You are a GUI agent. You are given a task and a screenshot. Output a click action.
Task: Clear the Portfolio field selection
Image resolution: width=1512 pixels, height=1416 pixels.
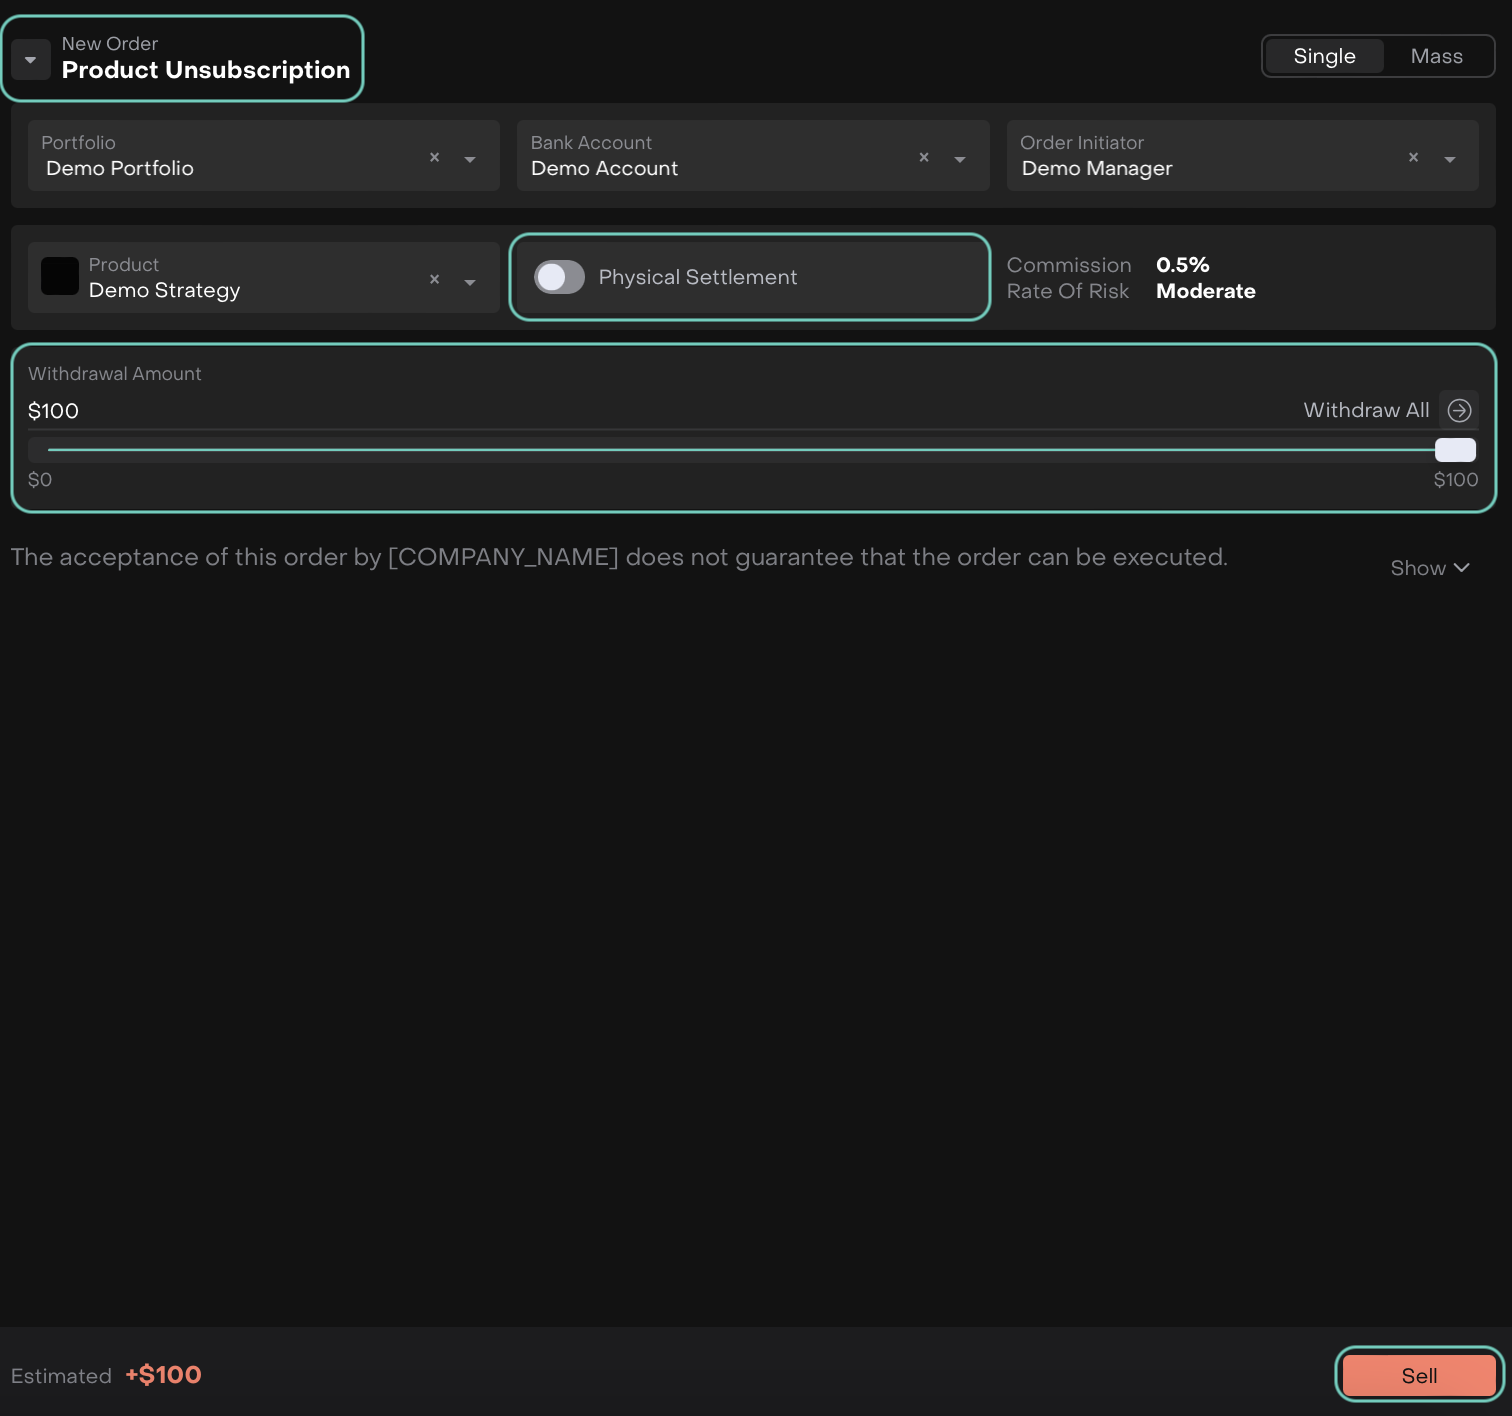(x=434, y=157)
